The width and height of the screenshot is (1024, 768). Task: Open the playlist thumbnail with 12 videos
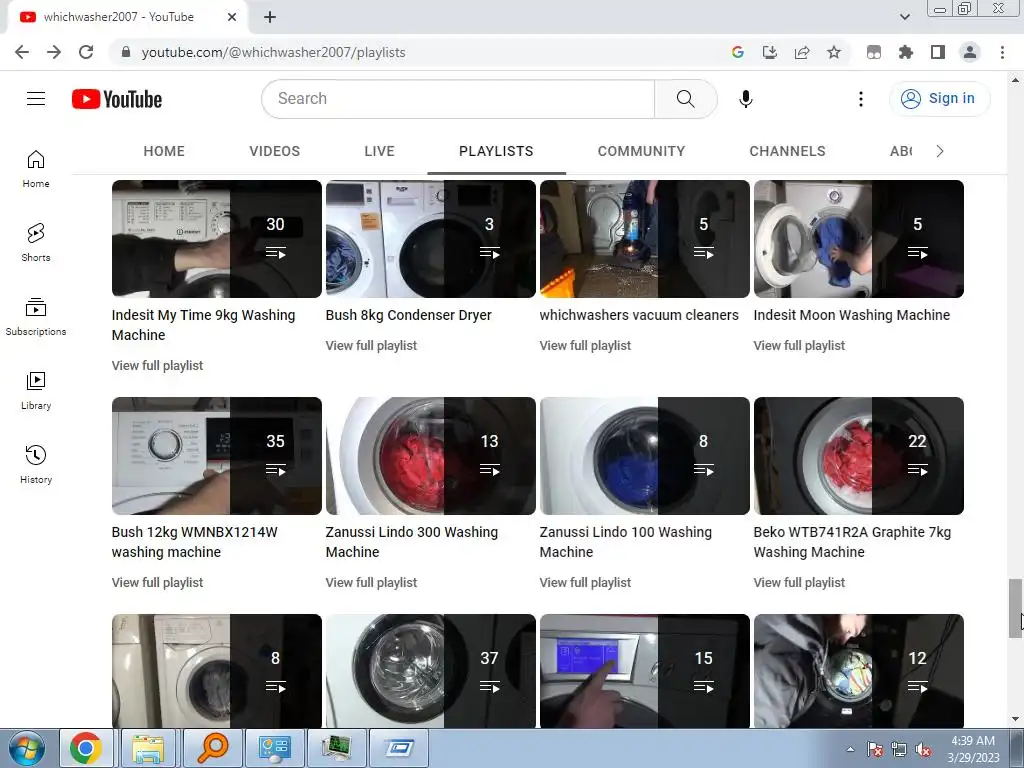(859, 671)
